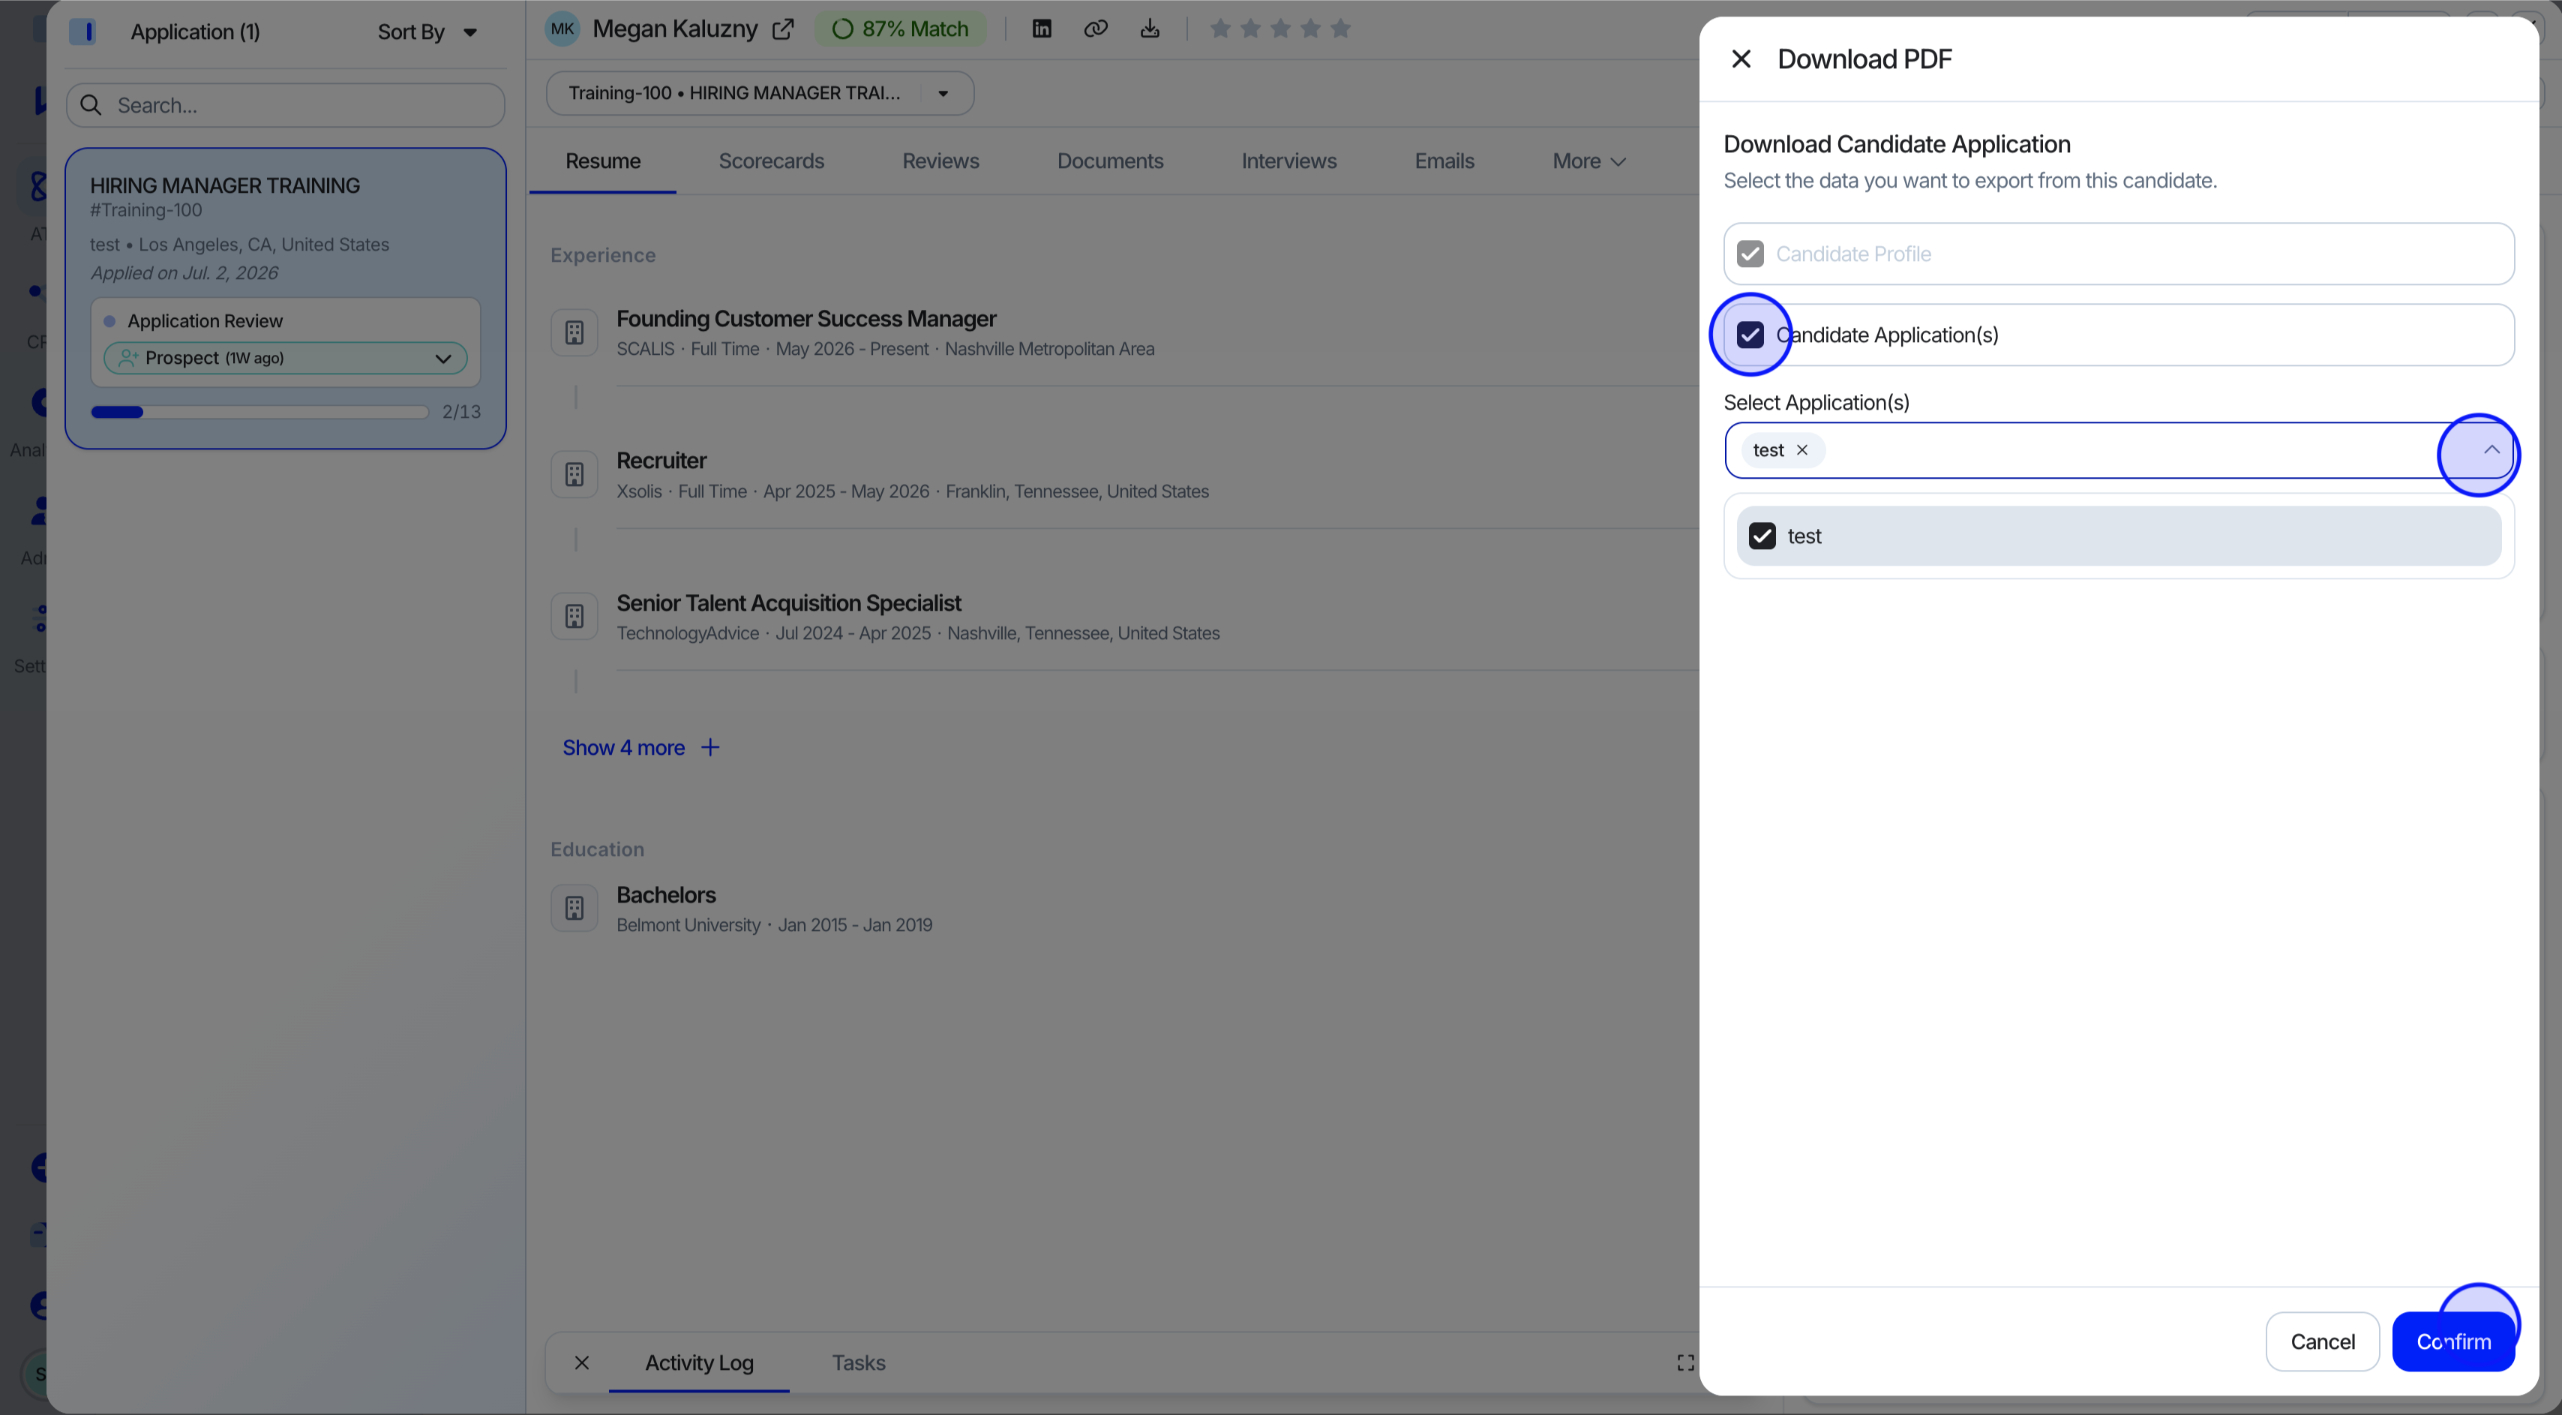The width and height of the screenshot is (2562, 1415).
Task: Click Show 4 more experiences
Action: click(x=623, y=748)
